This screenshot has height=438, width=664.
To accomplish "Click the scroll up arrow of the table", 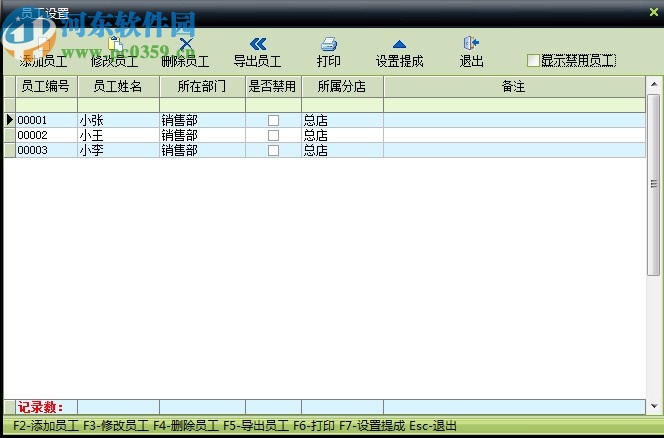I will tap(654, 84).
